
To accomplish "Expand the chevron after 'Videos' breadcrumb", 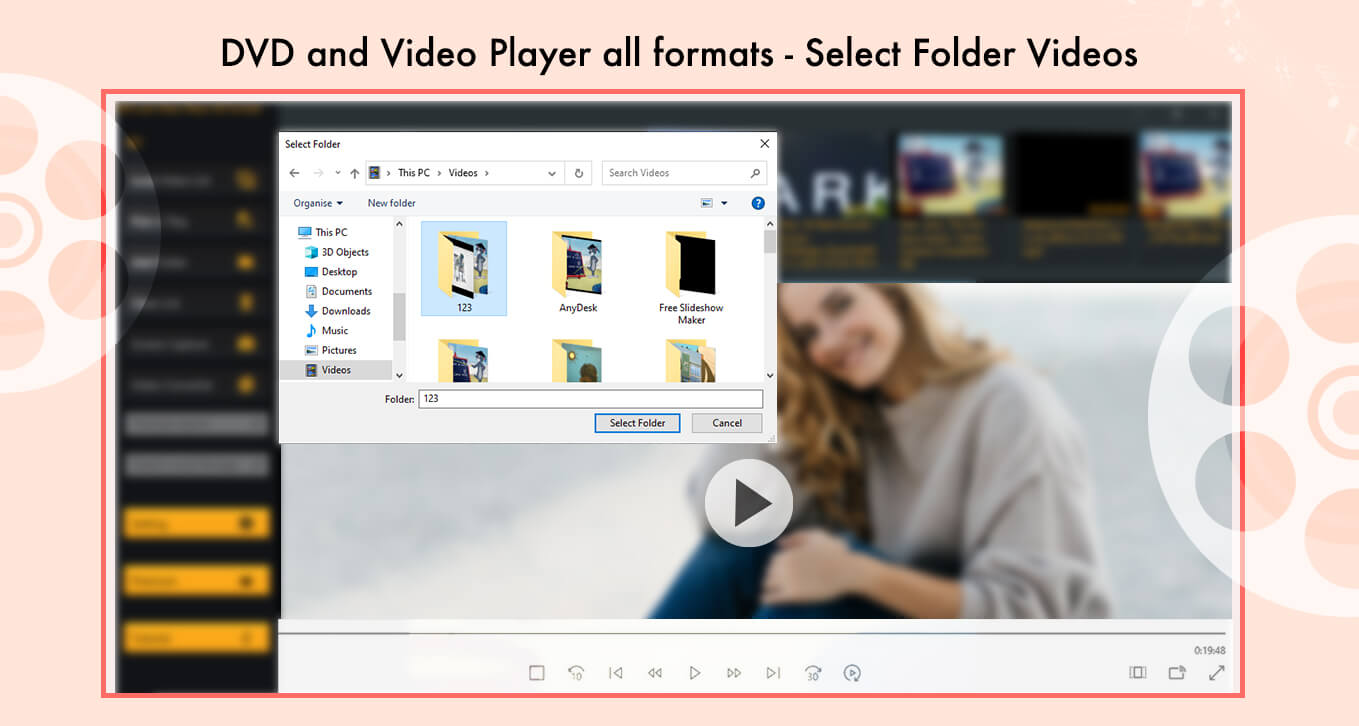I will tap(487, 173).
